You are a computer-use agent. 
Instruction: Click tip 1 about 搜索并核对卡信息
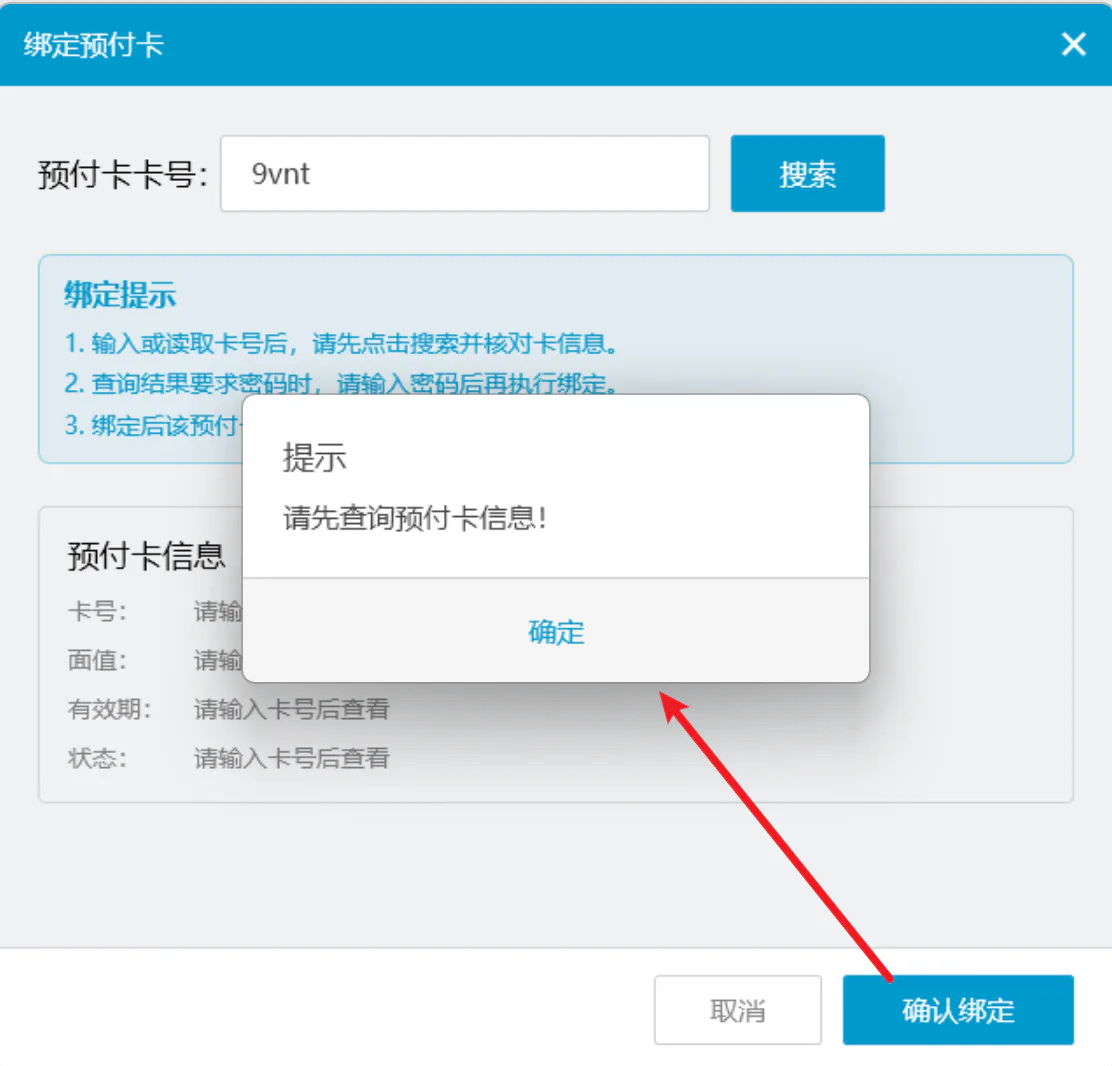(341, 344)
